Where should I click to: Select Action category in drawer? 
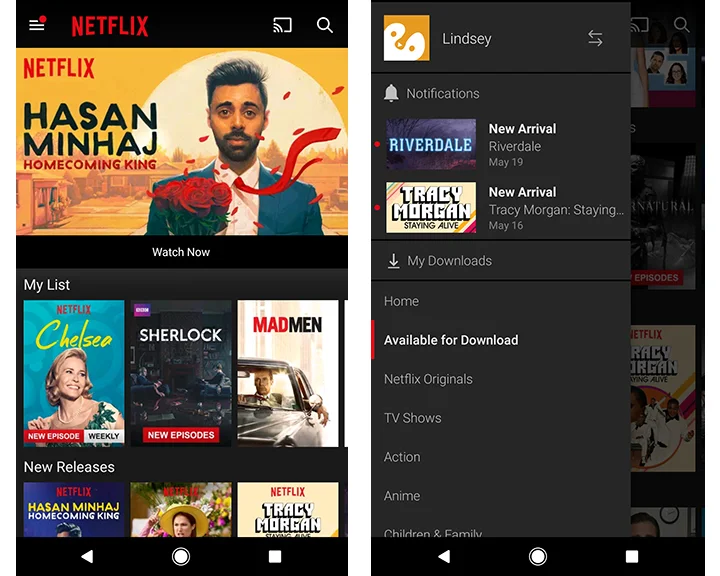tap(501, 457)
